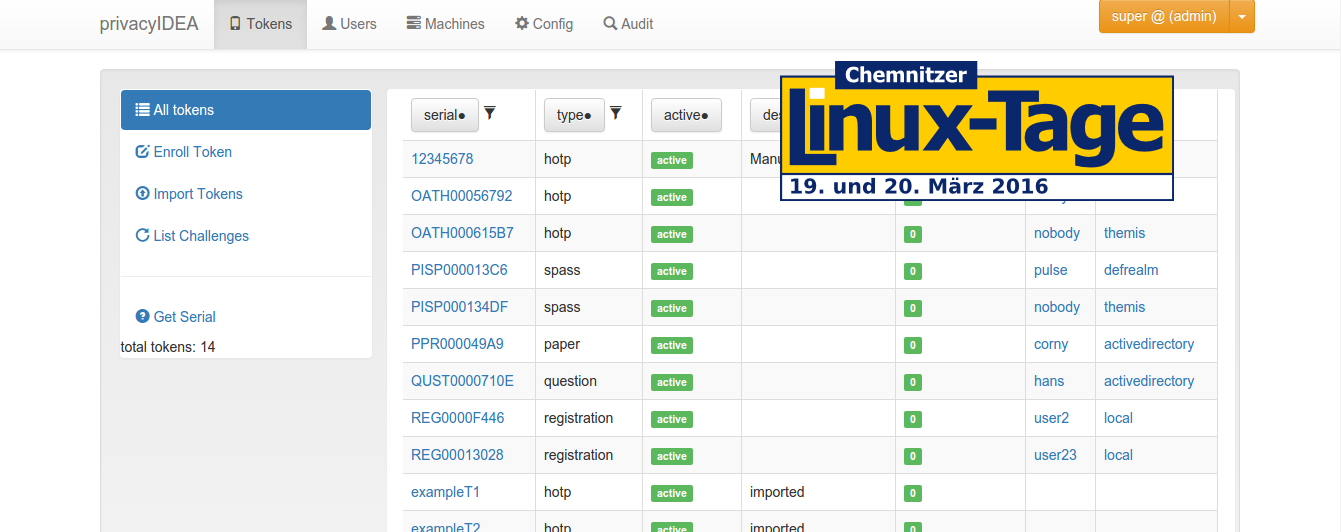Open token exampleT1
Screen dimensions: 1341x532
coord(445,492)
